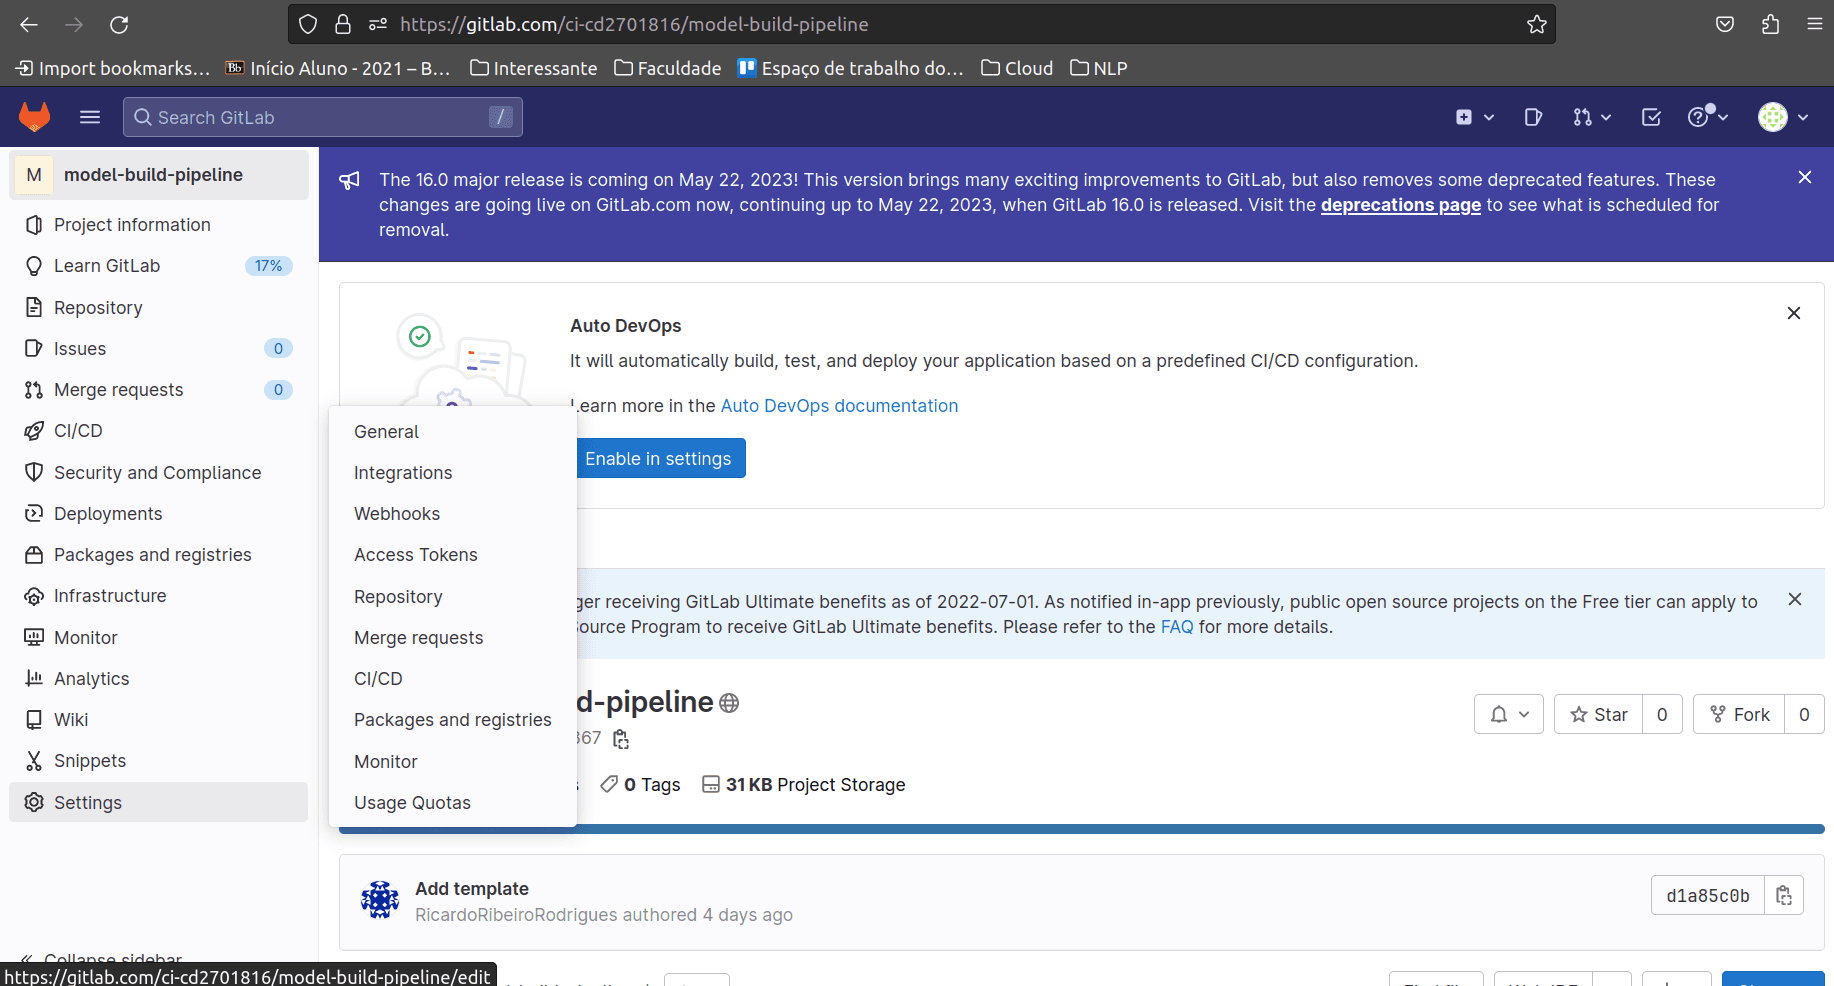This screenshot has width=1834, height=986.
Task: Open Learn GitLab sidebar item
Action: [x=159, y=266]
